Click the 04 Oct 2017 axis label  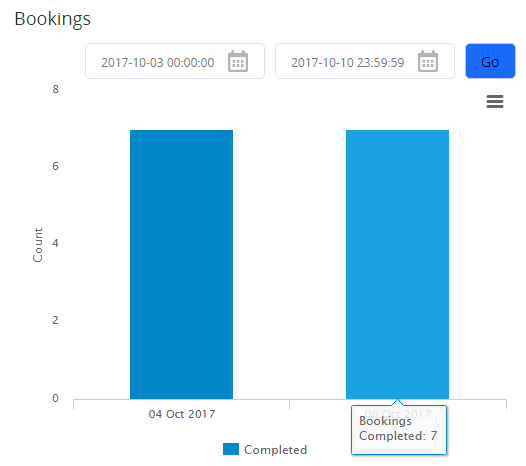click(182, 414)
